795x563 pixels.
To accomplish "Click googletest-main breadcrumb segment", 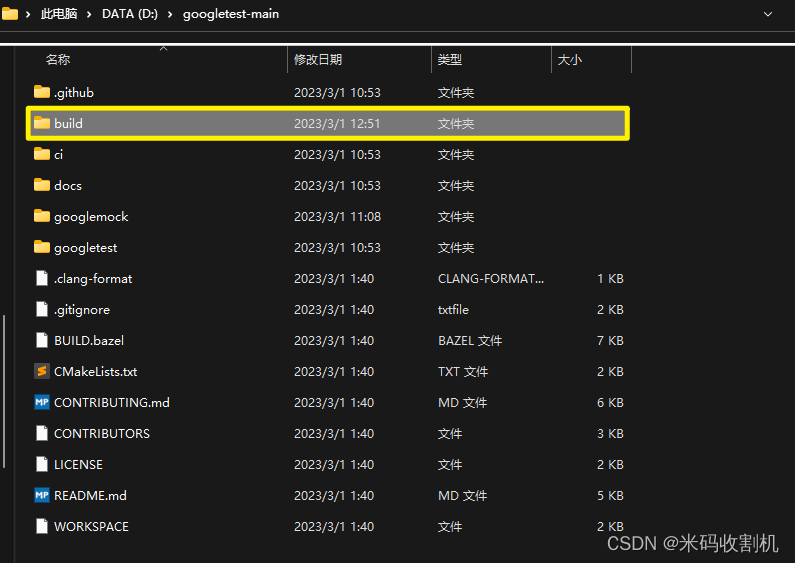I will tap(231, 14).
